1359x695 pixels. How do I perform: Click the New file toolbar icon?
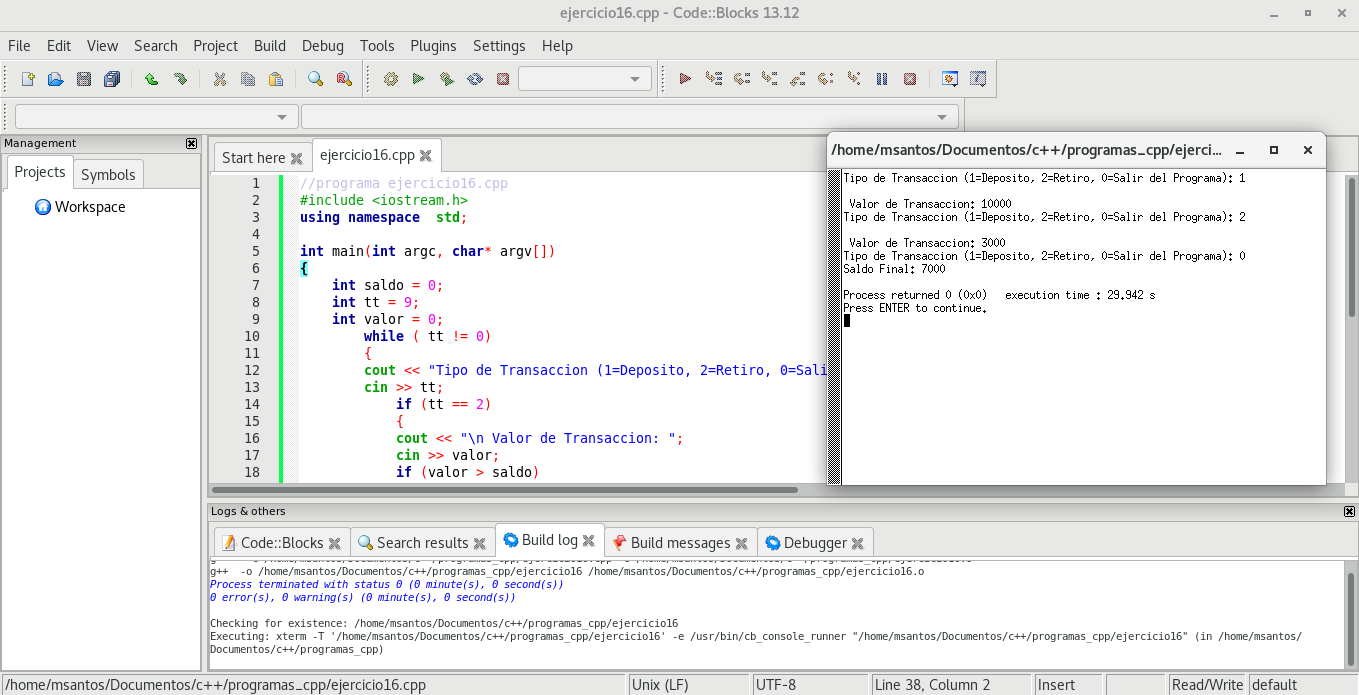pos(28,79)
